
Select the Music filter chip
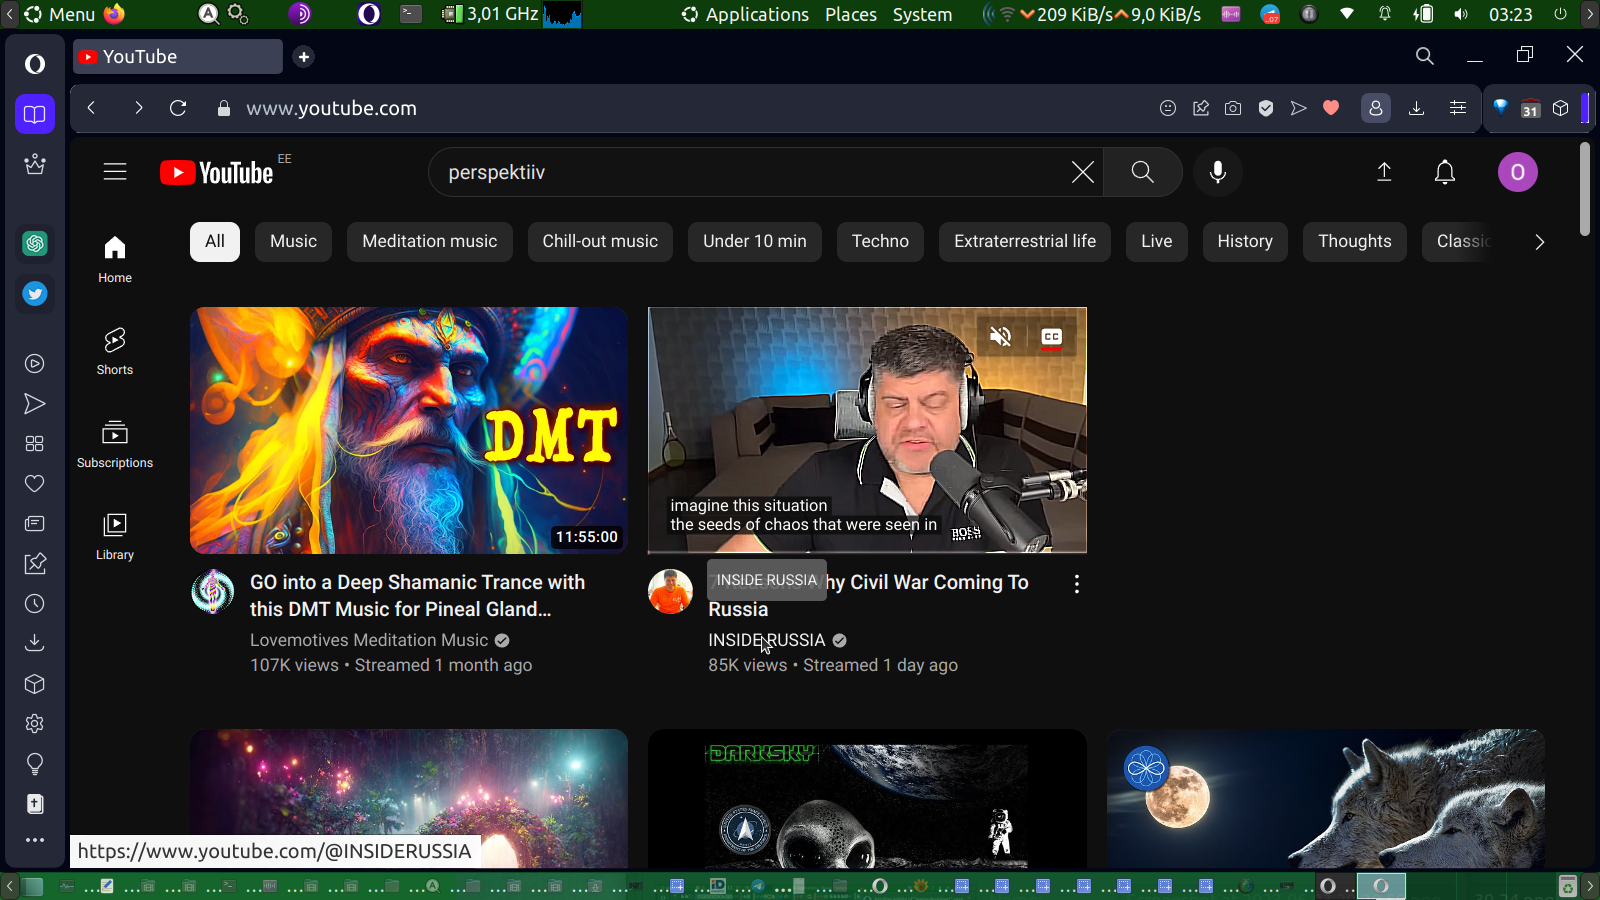click(x=293, y=242)
